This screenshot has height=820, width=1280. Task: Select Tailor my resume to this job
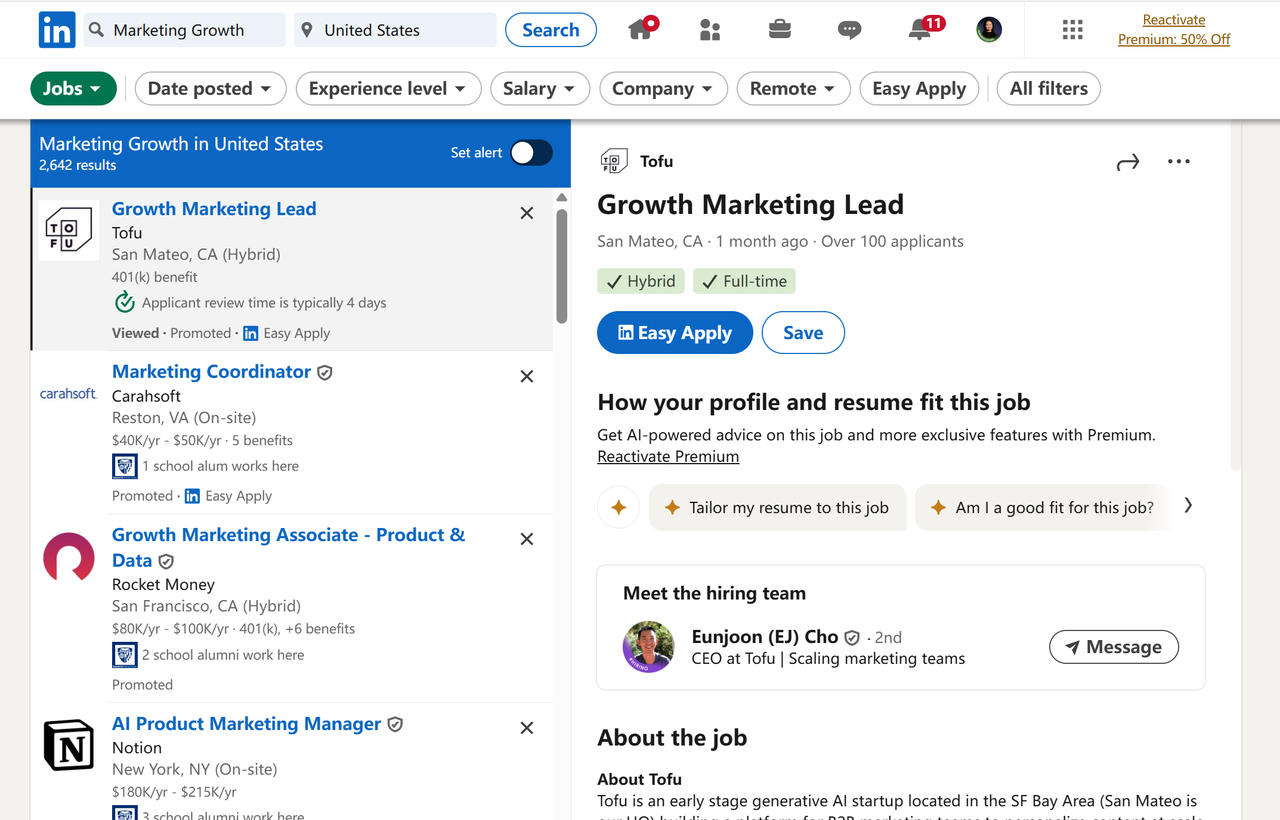[x=777, y=508]
